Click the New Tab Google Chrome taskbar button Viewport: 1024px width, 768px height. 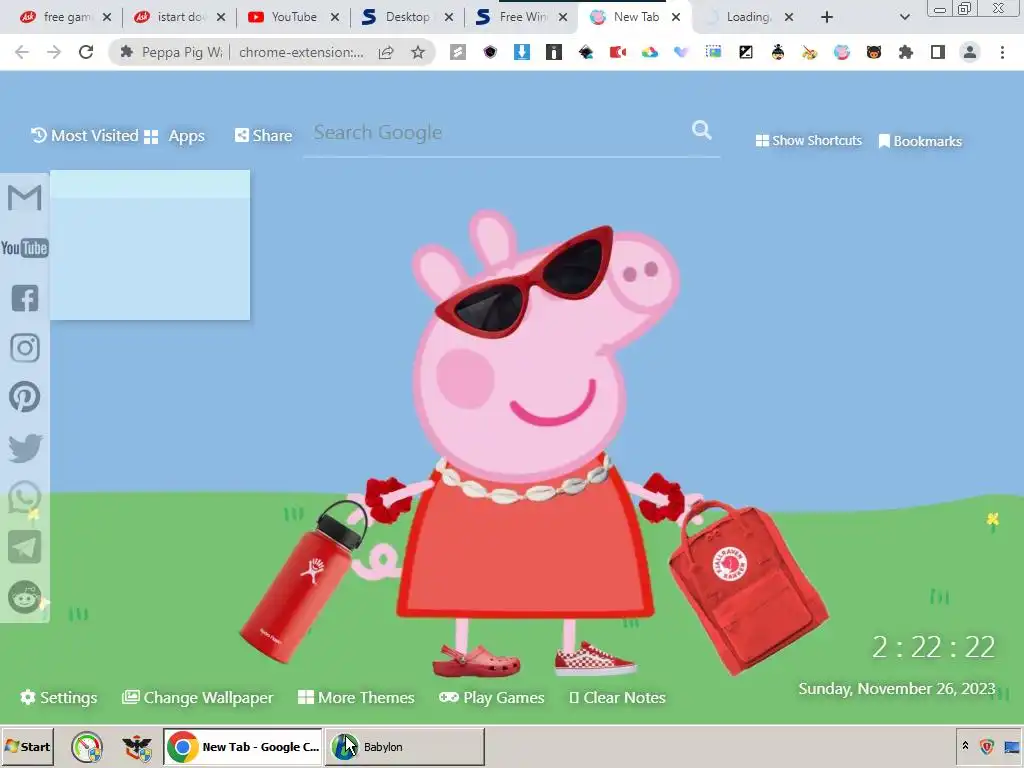pos(243,746)
